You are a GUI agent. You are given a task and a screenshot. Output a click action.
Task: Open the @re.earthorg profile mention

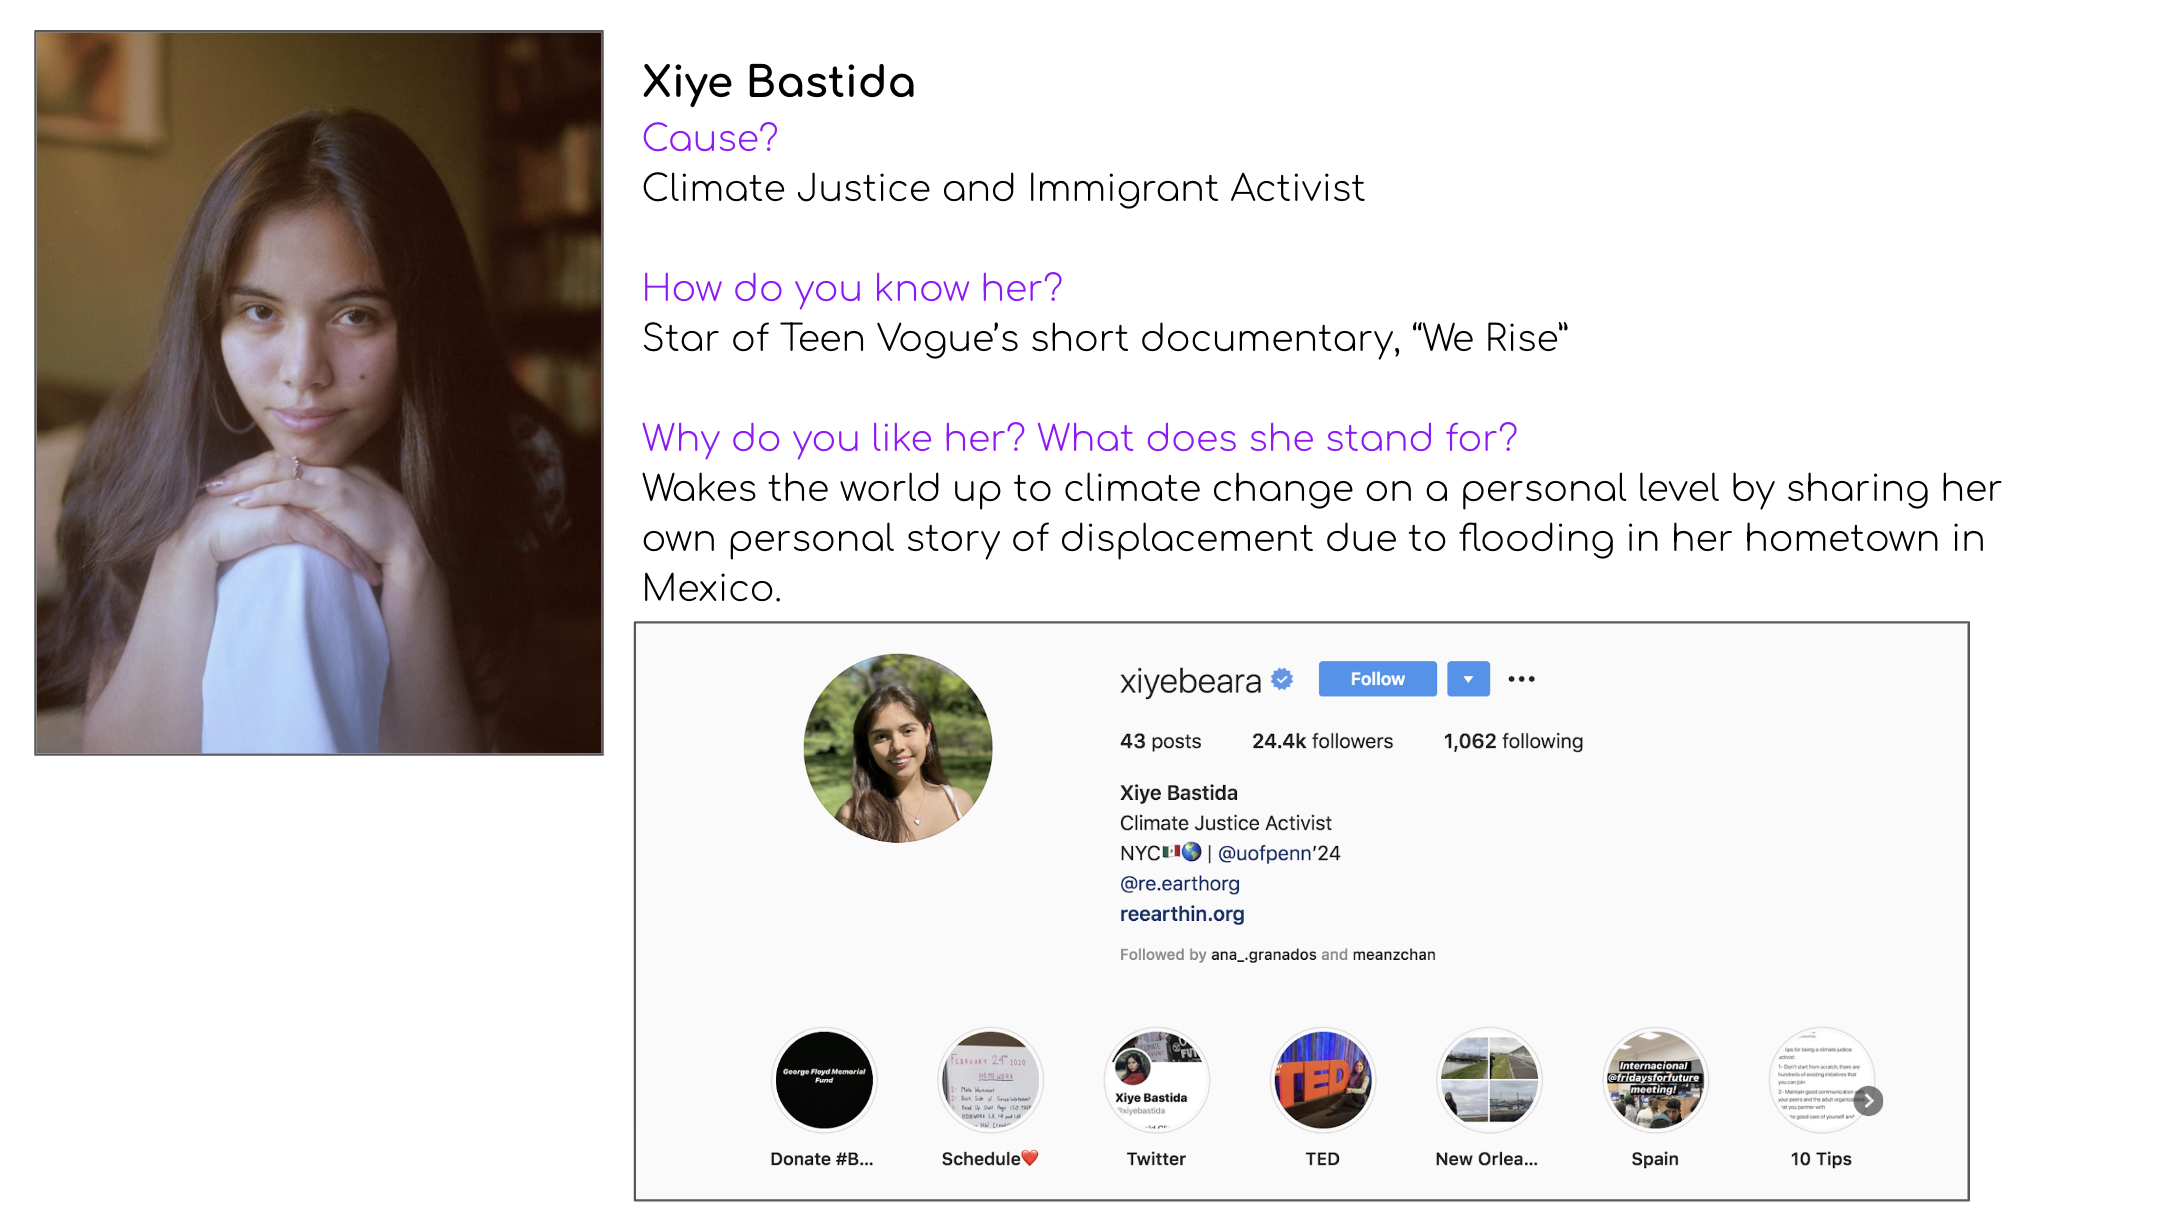click(x=1179, y=884)
